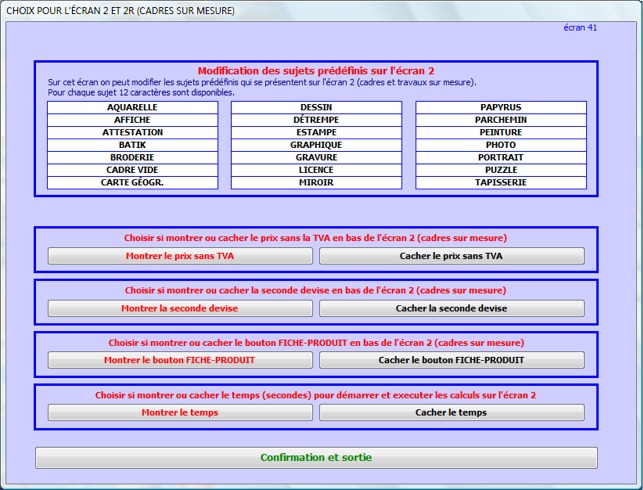The image size is (643, 490).
Task: Click the window title 'CHOIX POUR L'ÉCRAN 2'
Action: [x=120, y=11]
